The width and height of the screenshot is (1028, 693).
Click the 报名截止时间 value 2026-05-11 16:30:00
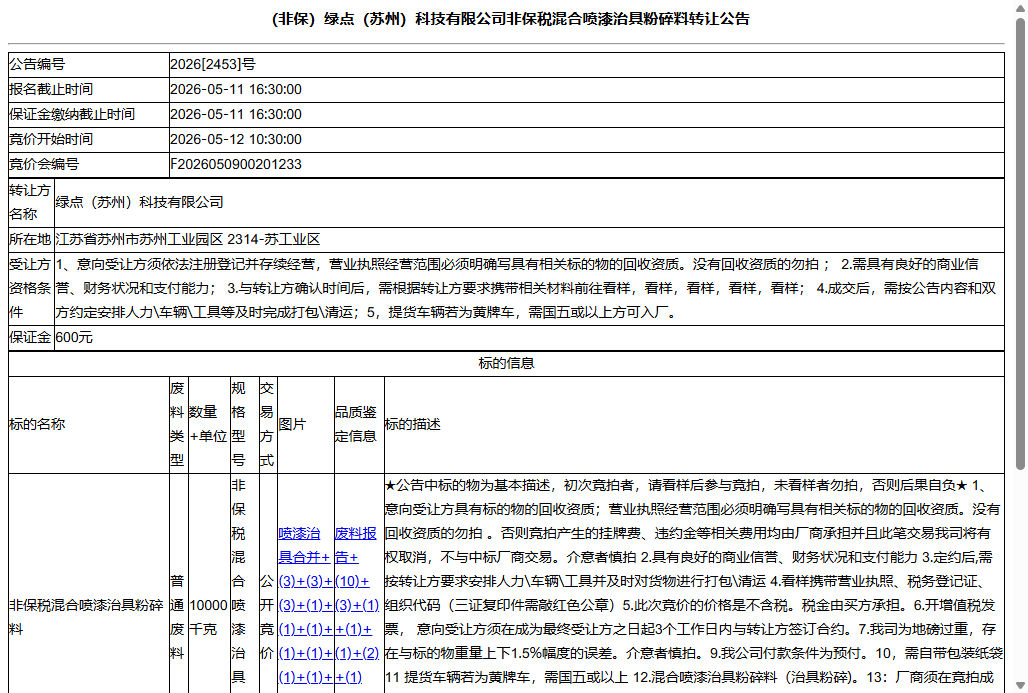(236, 89)
